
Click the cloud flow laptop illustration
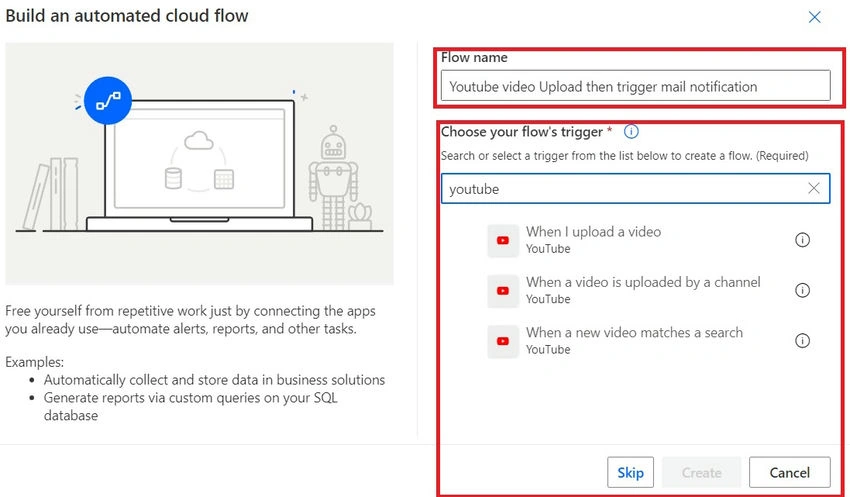199,164
